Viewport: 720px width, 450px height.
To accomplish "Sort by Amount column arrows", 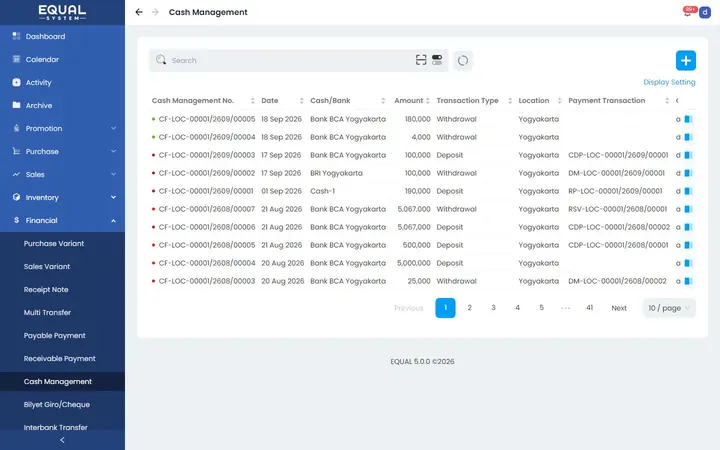I will coord(428,101).
